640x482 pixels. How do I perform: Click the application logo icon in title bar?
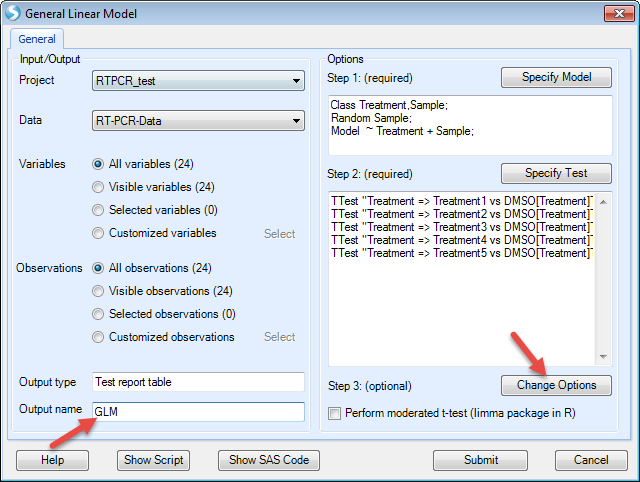[12, 13]
